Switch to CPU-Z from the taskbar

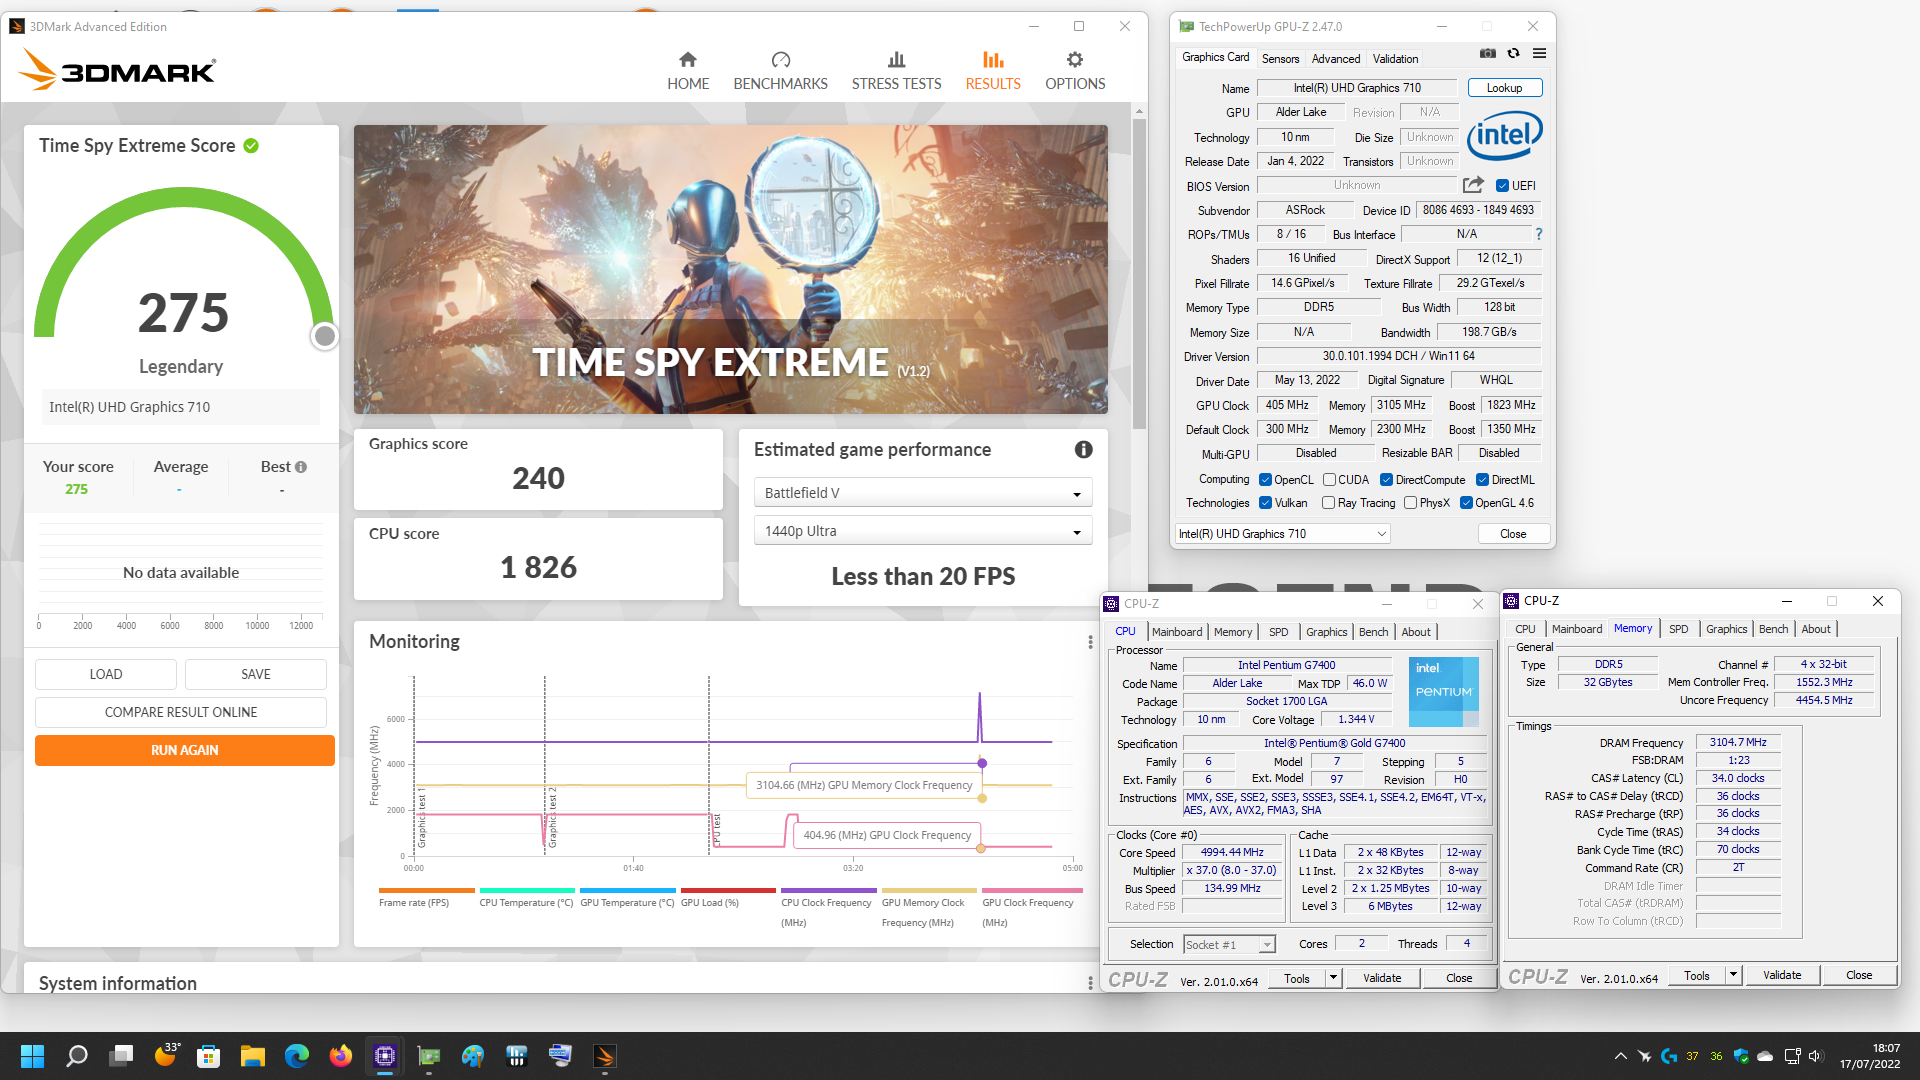(385, 1056)
